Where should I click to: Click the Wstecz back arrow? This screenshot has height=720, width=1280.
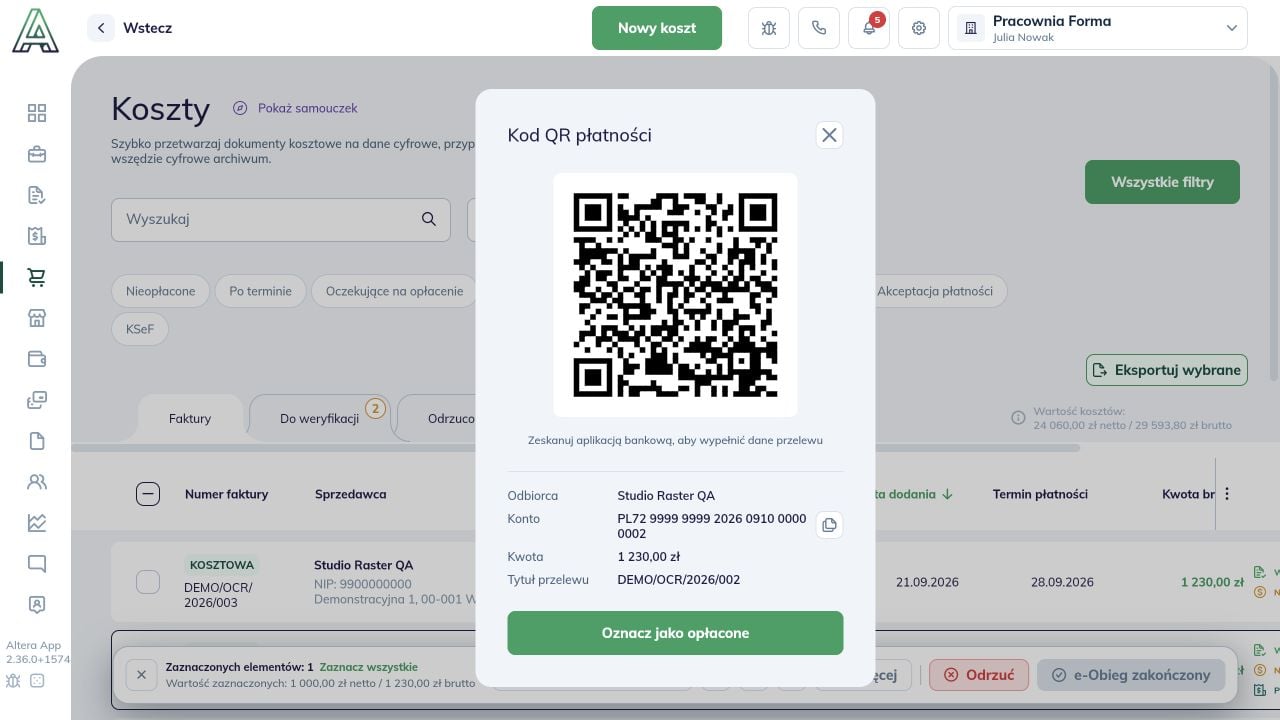pos(101,28)
